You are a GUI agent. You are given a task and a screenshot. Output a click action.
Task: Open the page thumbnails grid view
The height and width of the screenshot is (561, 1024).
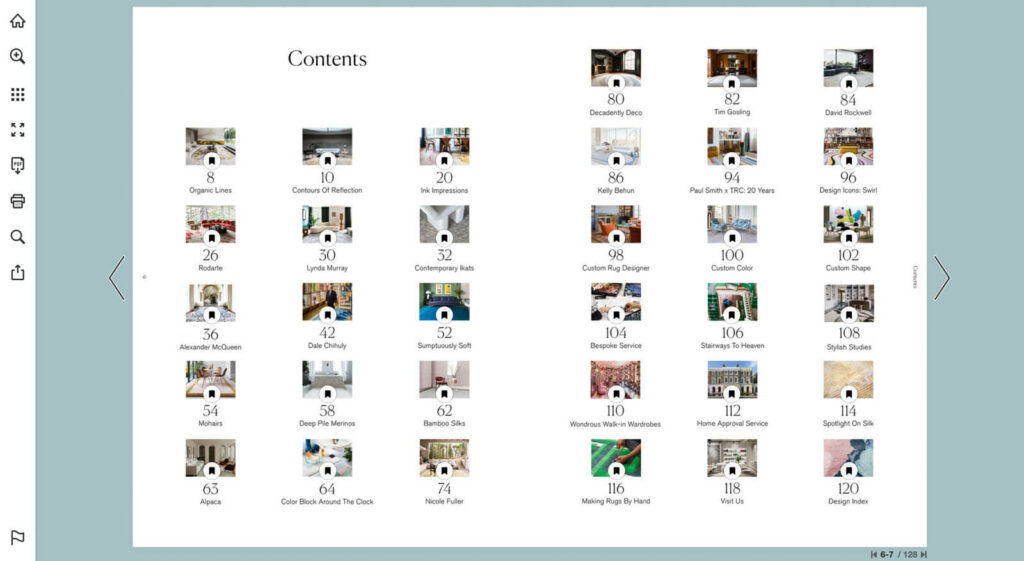[x=17, y=94]
